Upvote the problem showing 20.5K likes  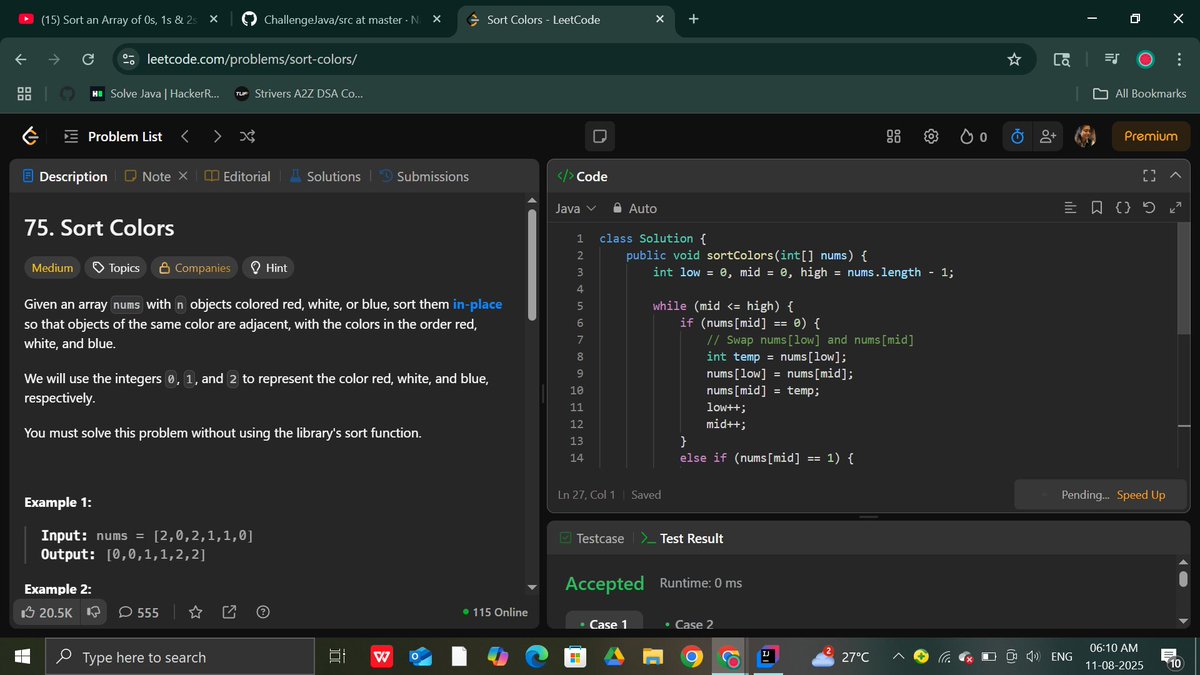point(47,612)
